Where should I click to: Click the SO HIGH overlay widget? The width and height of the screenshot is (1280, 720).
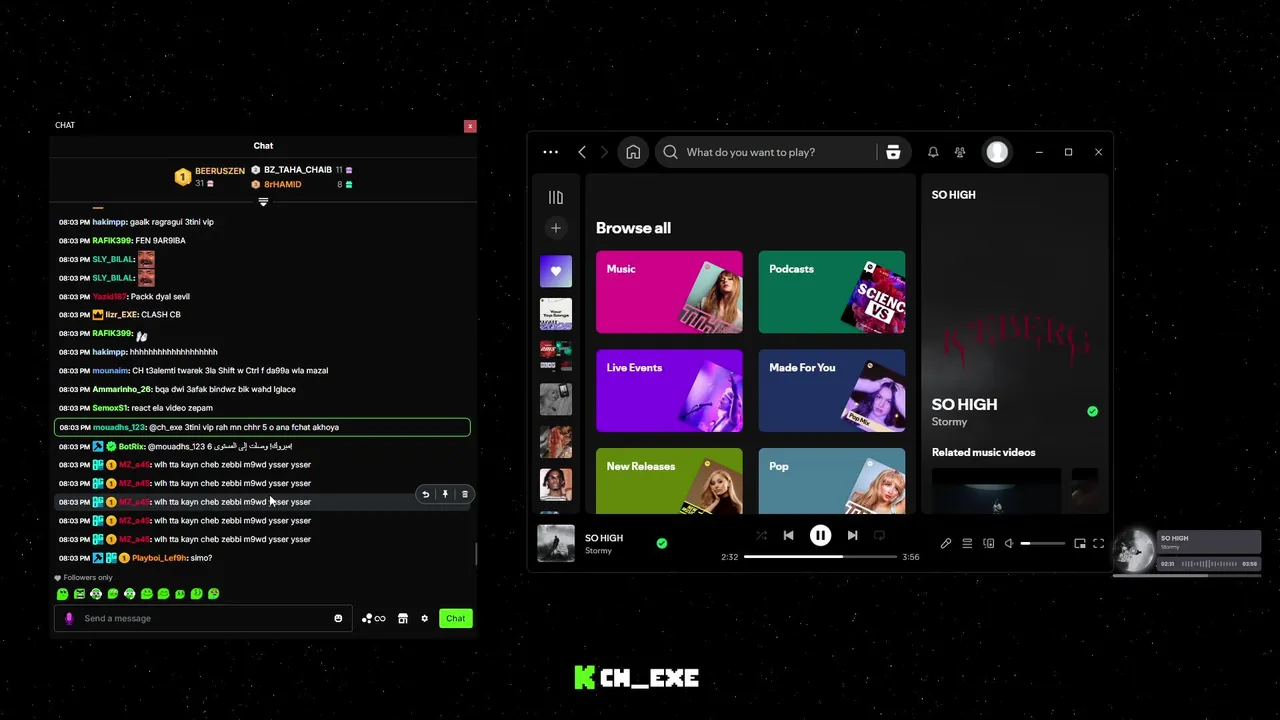click(1187, 552)
